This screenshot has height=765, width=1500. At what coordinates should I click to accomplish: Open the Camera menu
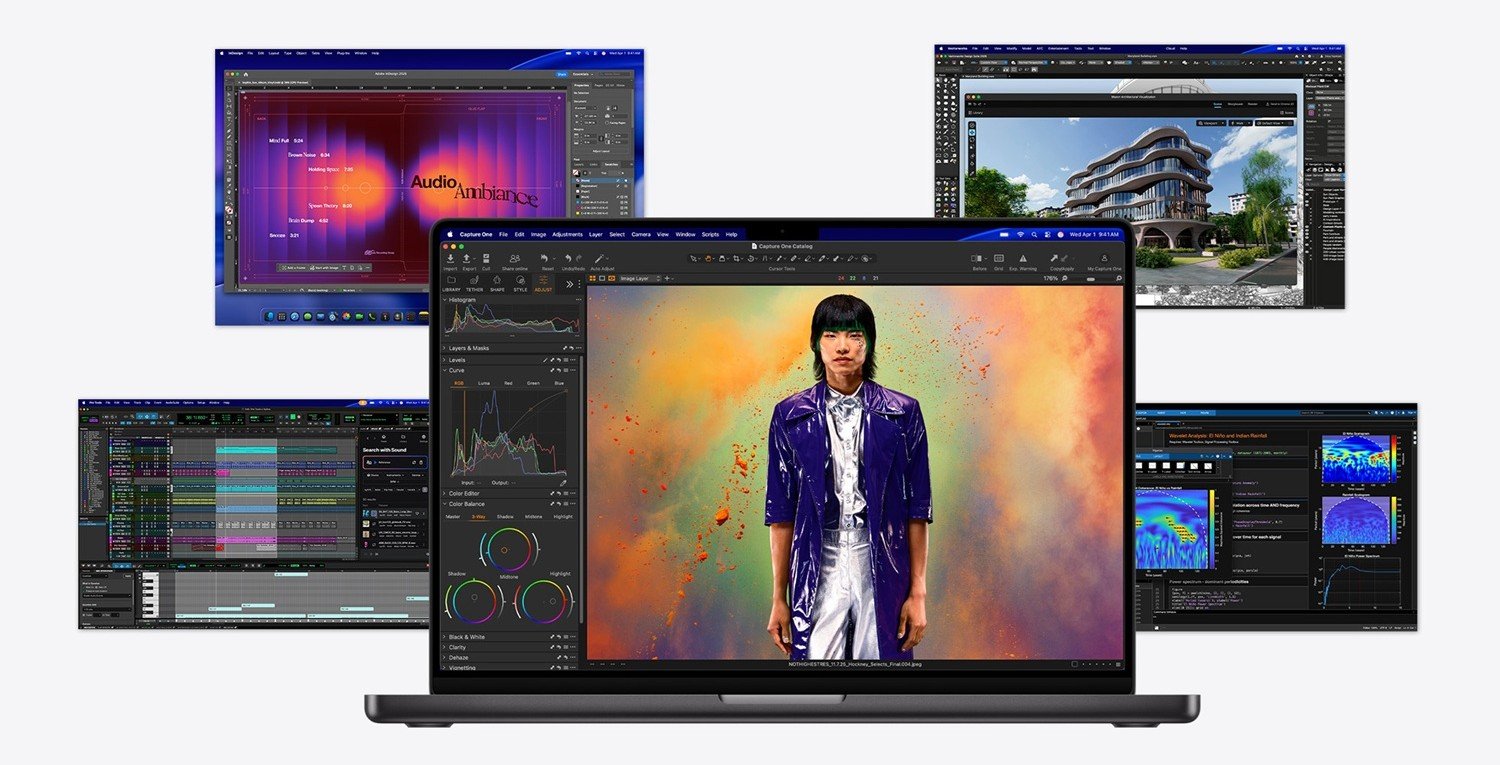(x=640, y=234)
